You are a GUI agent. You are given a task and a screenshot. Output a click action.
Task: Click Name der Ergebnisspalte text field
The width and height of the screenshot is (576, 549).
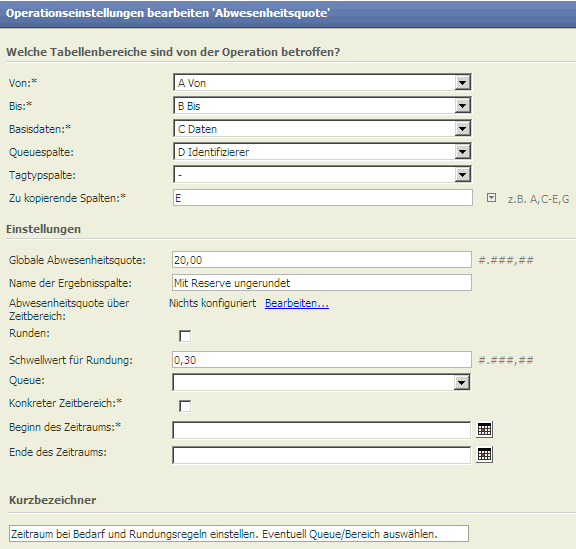[x=322, y=283]
